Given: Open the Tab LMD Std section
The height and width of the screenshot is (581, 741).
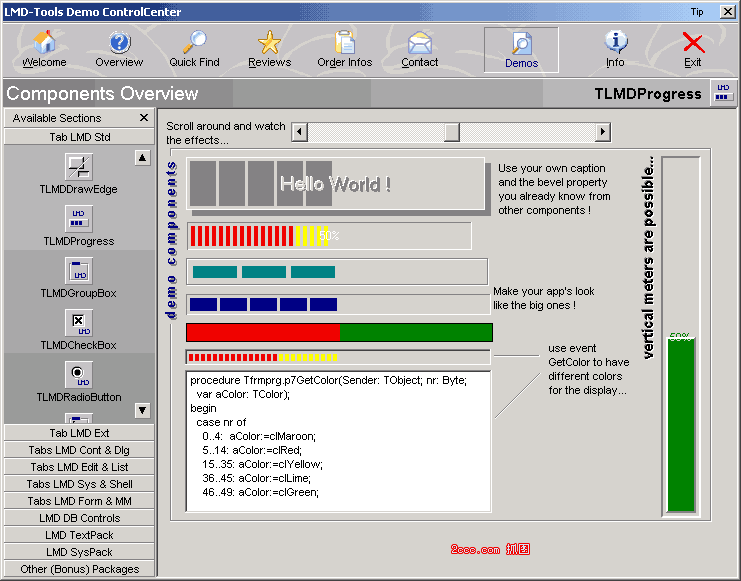Looking at the screenshot, I should [79, 137].
